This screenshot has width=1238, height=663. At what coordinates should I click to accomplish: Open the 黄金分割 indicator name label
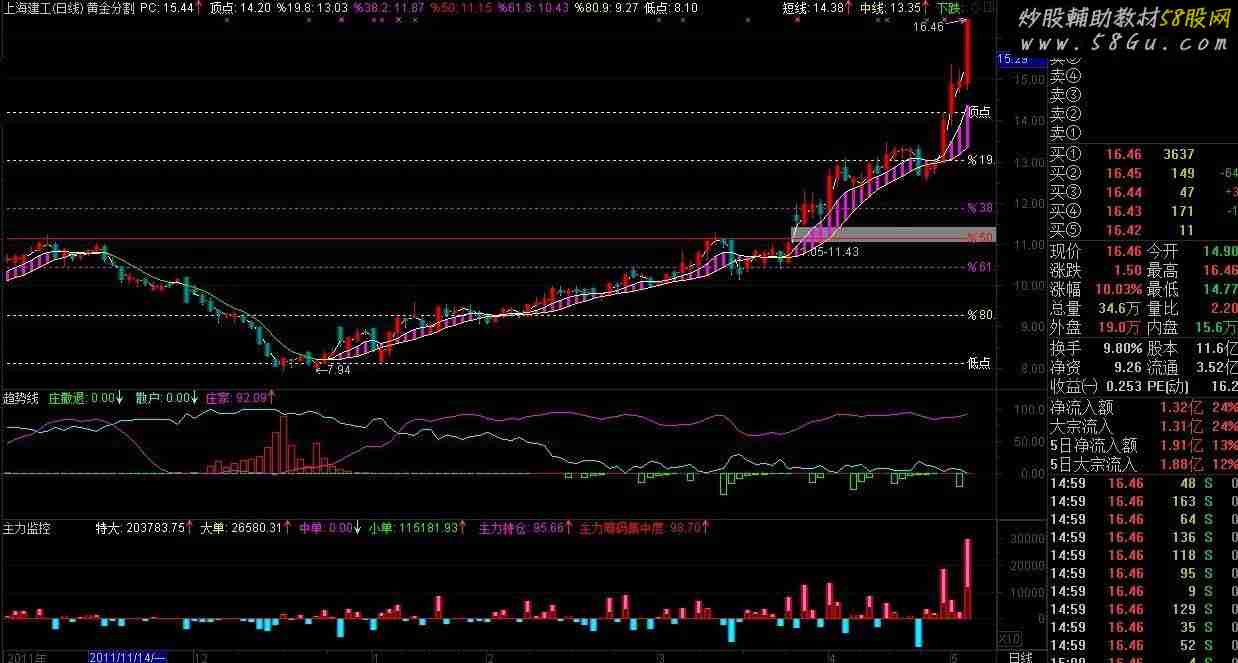click(110, 7)
